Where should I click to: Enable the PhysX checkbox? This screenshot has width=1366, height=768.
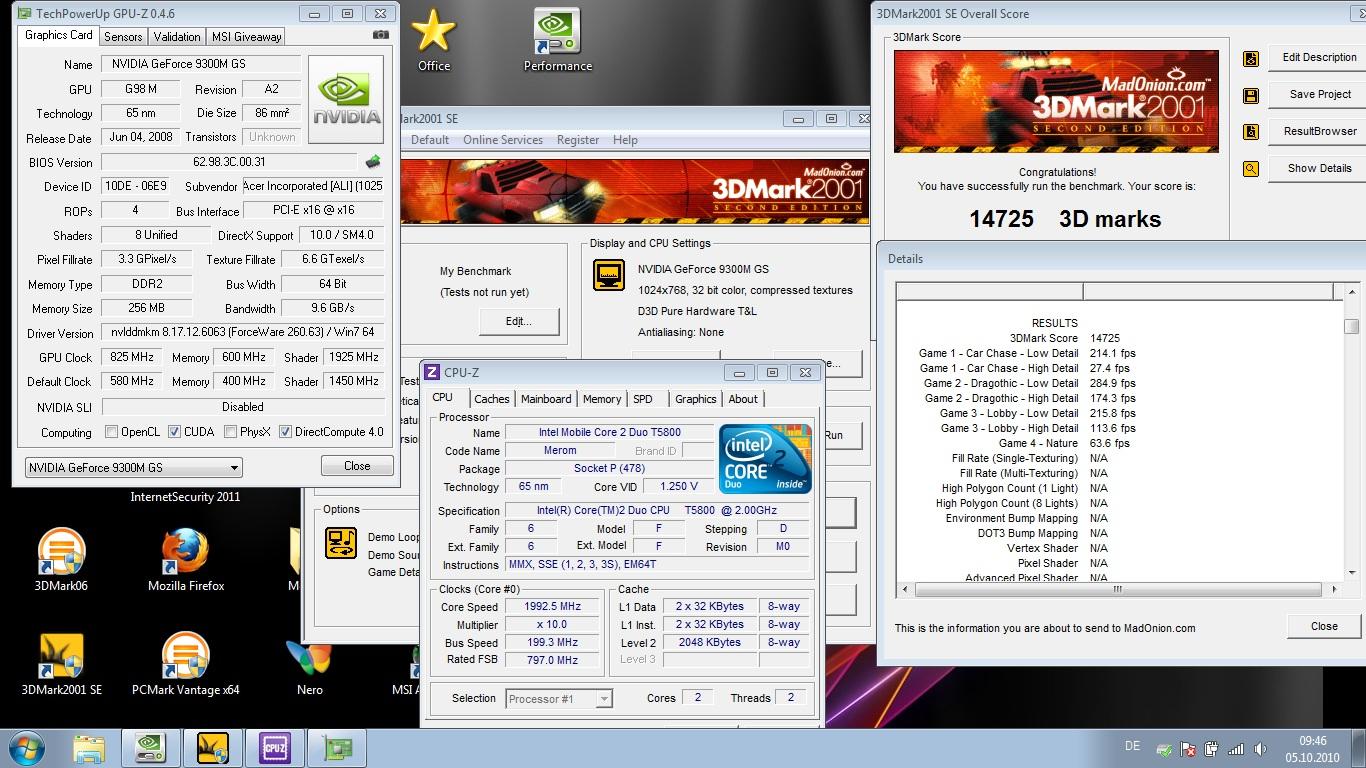pyautogui.click(x=230, y=432)
